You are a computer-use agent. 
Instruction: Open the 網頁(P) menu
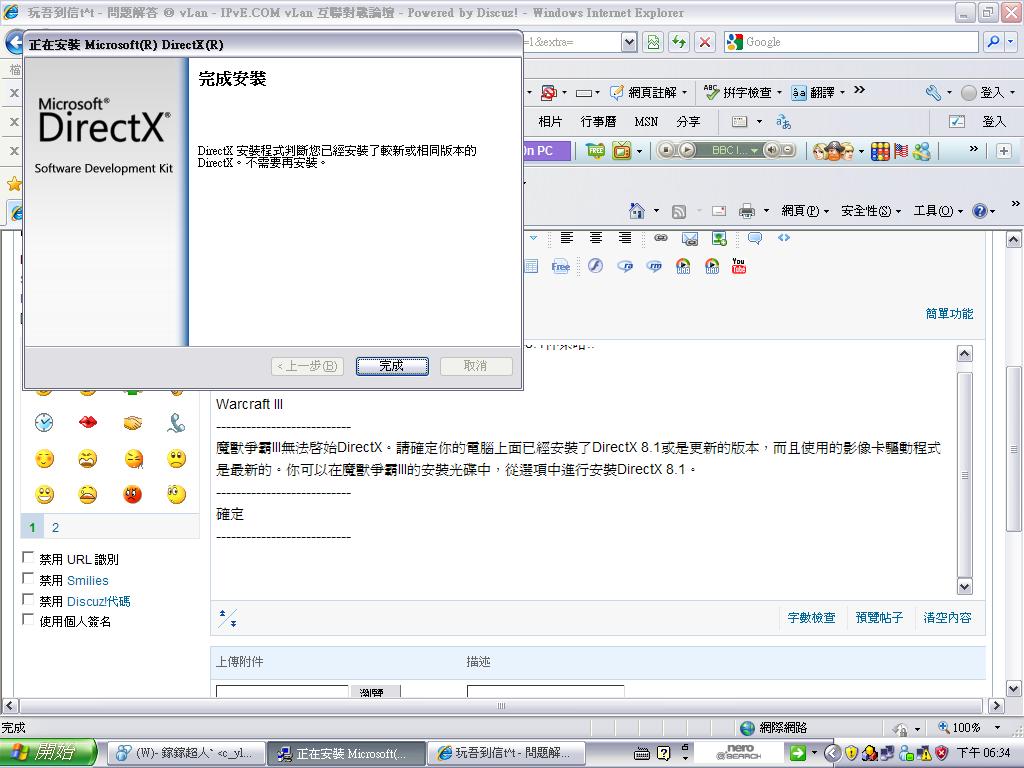(x=805, y=210)
